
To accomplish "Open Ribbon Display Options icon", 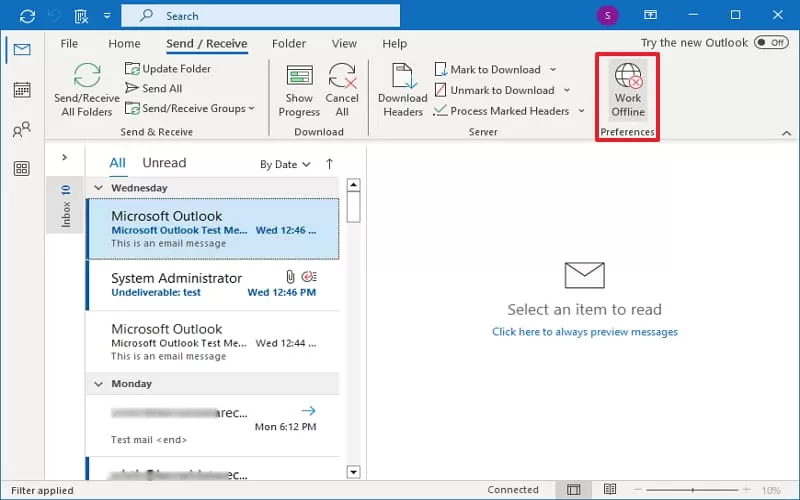I will point(651,15).
